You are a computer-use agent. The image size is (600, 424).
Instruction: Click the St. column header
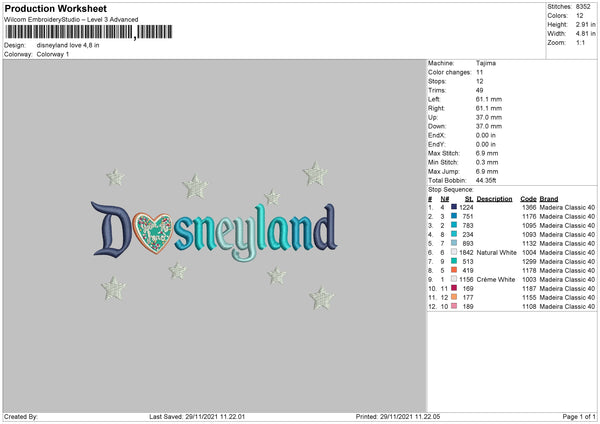point(469,199)
